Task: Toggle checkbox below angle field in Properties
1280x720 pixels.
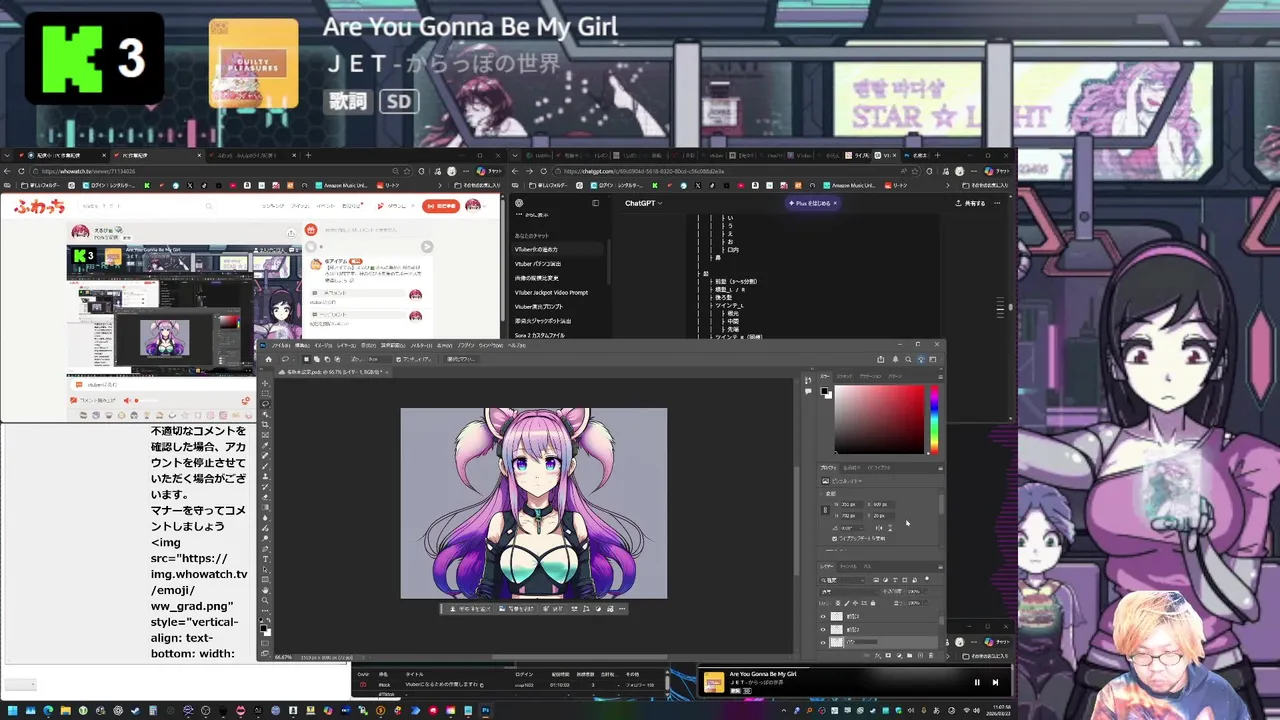Action: click(x=835, y=539)
